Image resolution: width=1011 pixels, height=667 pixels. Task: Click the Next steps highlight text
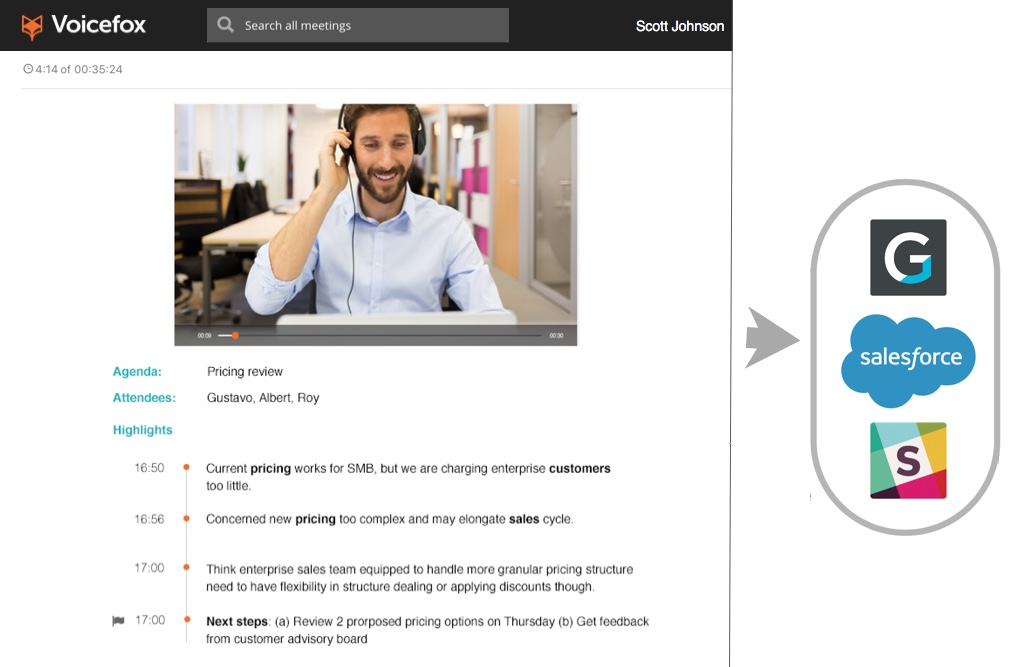pos(427,630)
